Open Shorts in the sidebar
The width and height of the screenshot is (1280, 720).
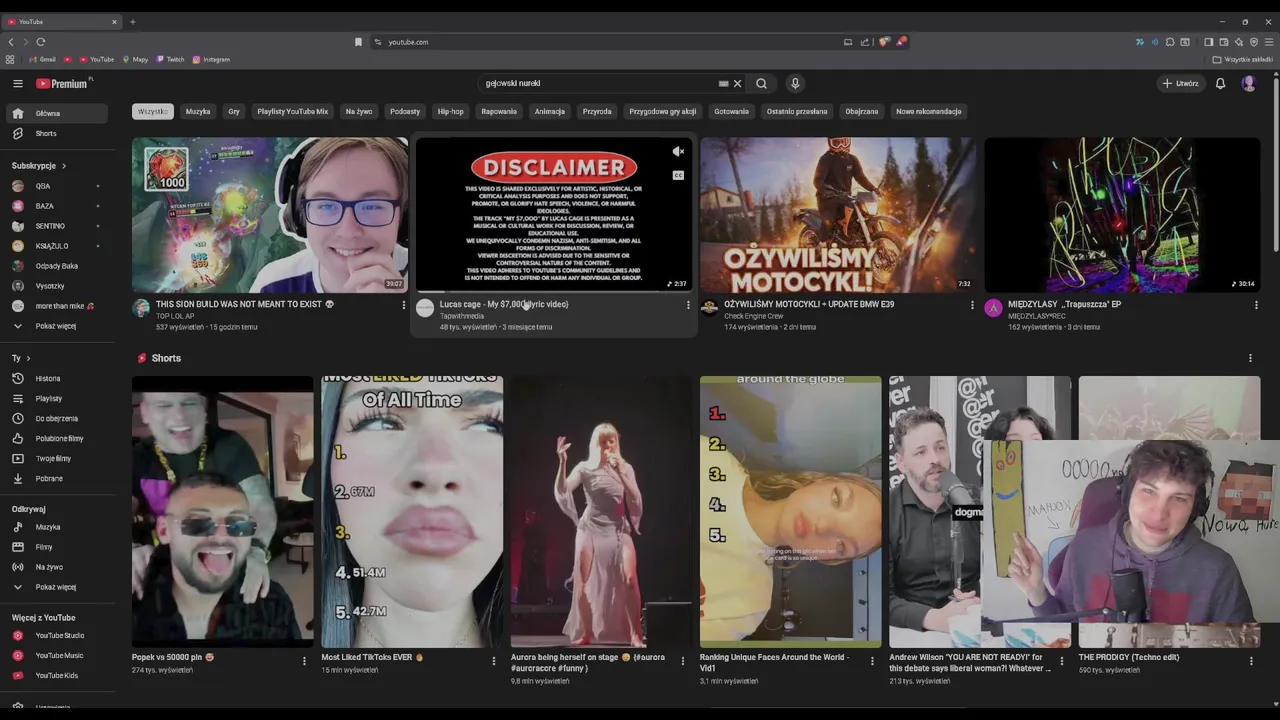[58, 133]
